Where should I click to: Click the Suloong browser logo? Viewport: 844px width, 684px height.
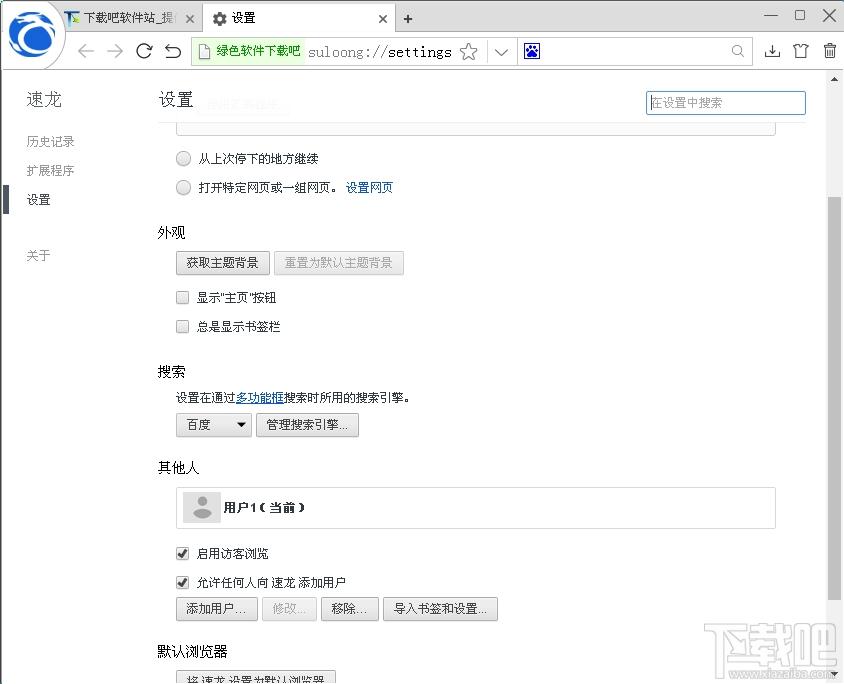pyautogui.click(x=32, y=36)
